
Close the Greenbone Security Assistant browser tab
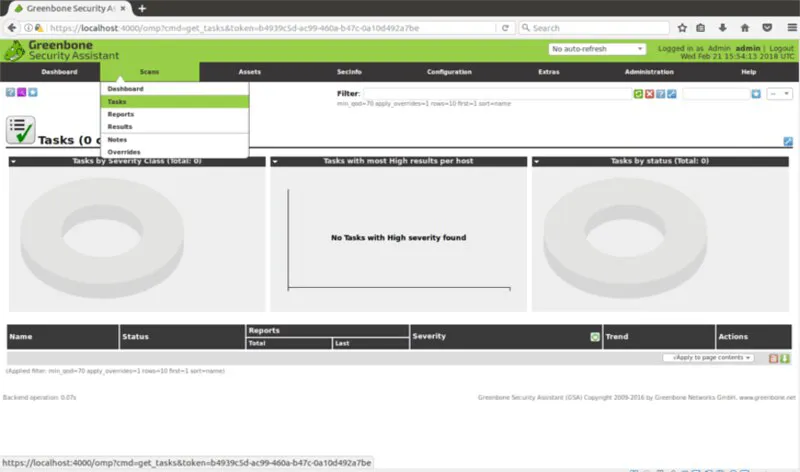(123, 9)
